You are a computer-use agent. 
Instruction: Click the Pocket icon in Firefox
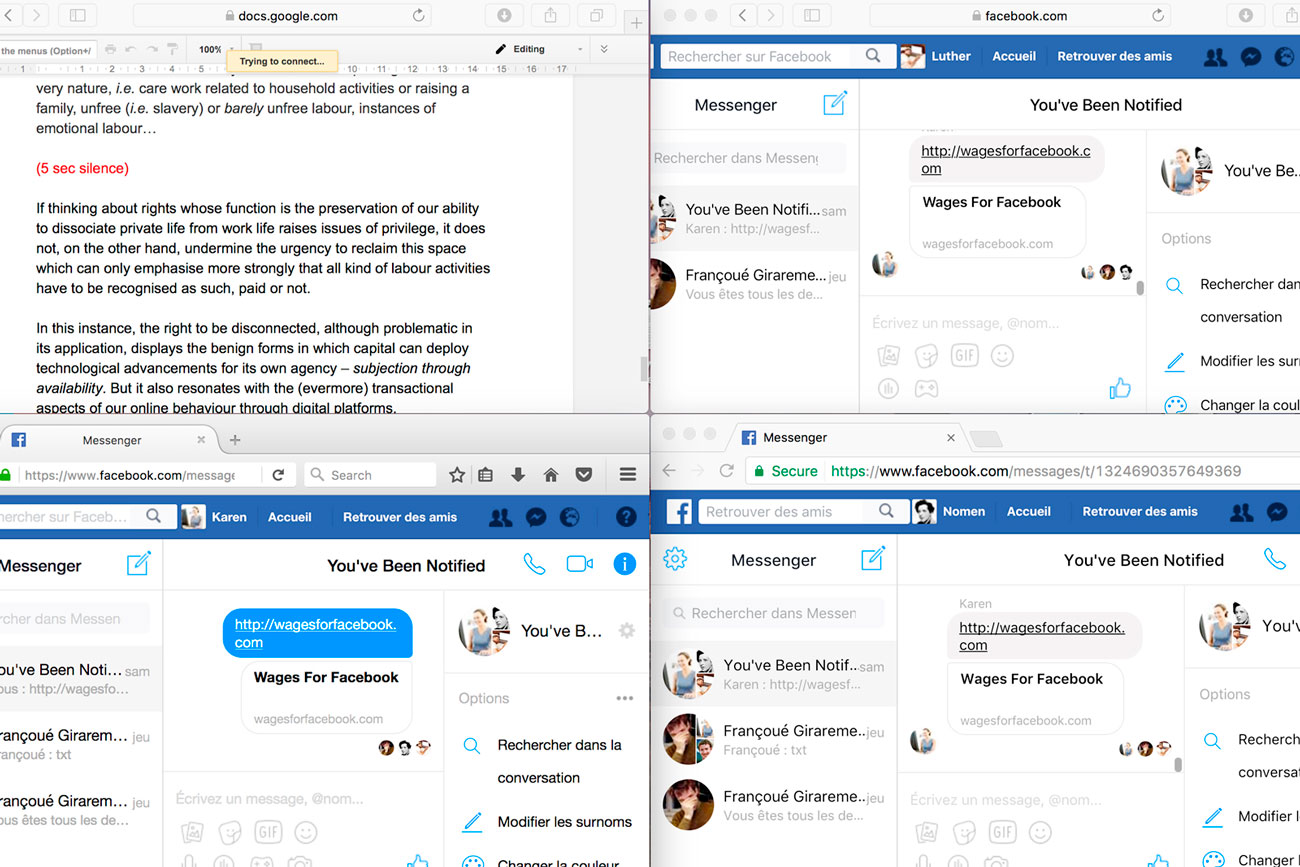click(x=584, y=475)
